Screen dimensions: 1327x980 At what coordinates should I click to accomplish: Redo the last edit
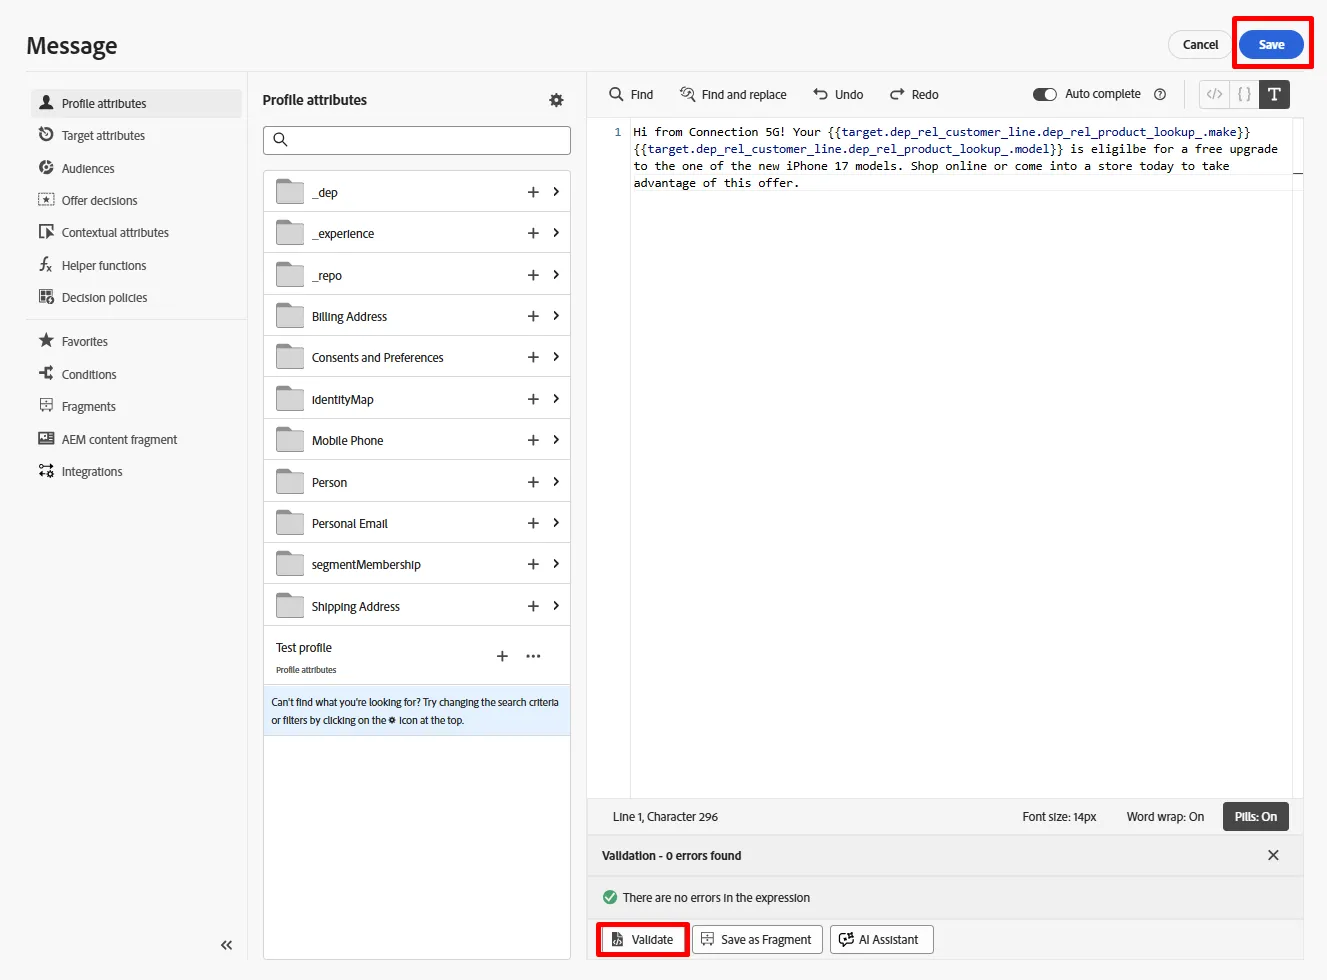pos(914,94)
